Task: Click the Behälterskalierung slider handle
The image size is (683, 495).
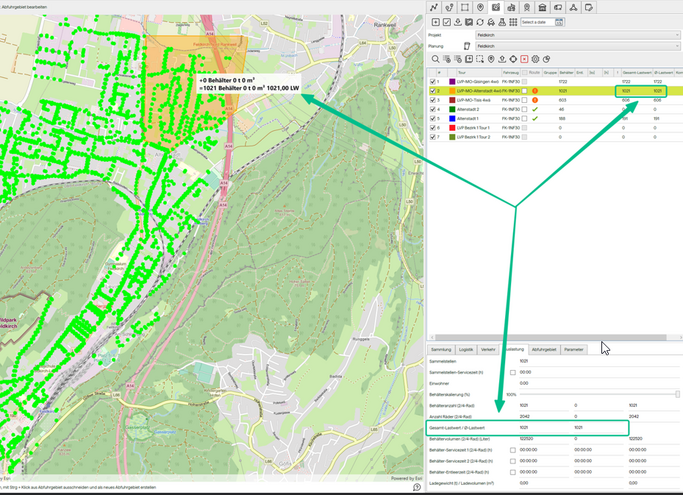Action: tap(677, 394)
